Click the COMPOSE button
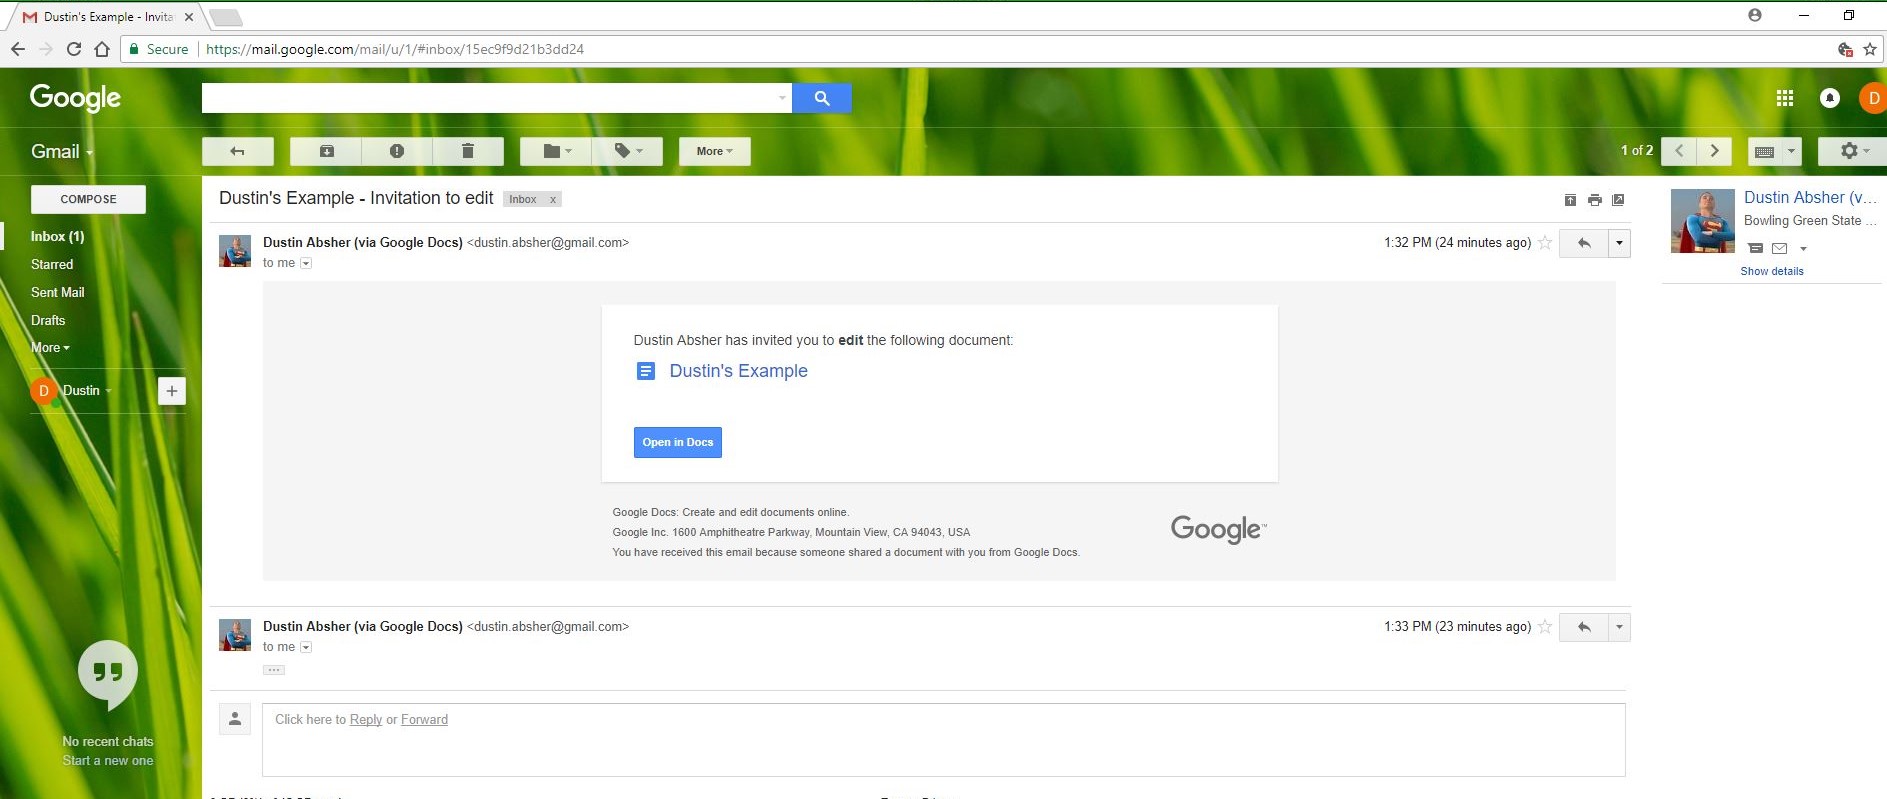 [88, 199]
